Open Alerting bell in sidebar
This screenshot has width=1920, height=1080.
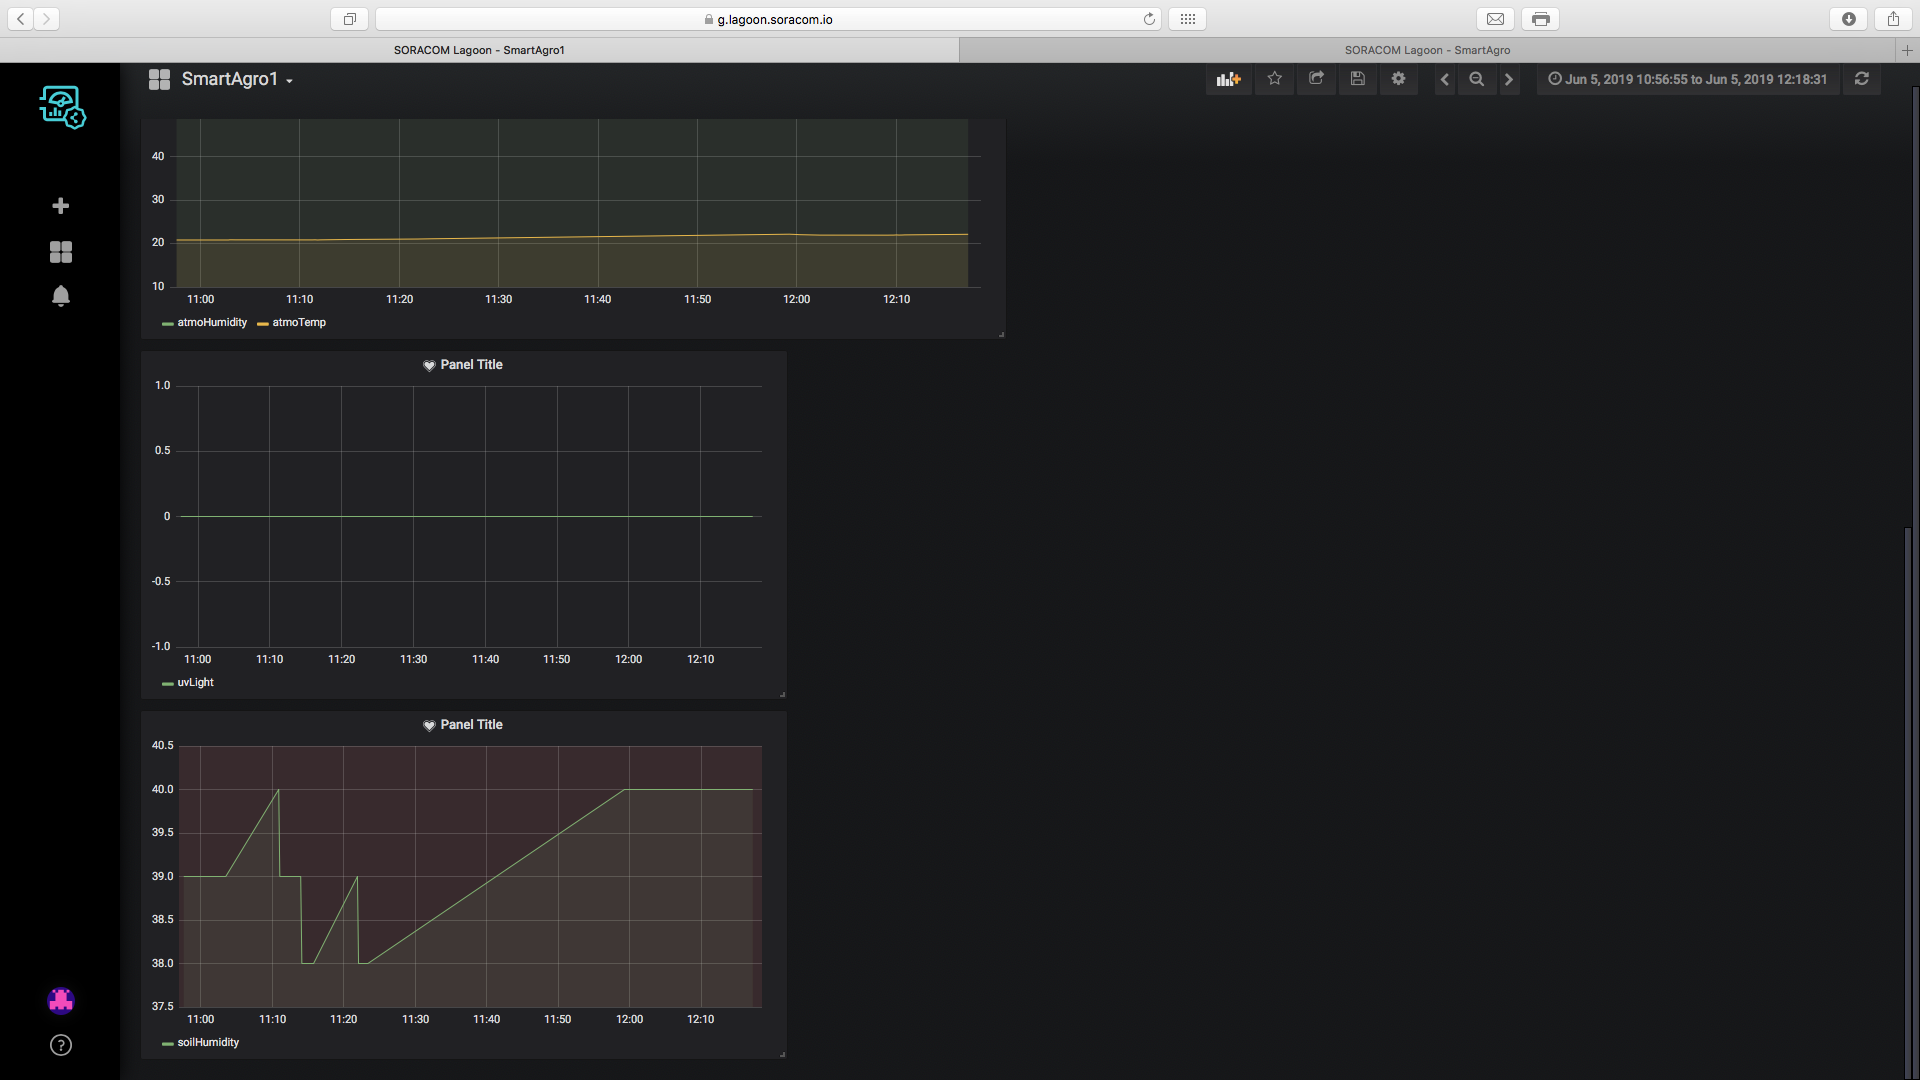click(x=61, y=296)
